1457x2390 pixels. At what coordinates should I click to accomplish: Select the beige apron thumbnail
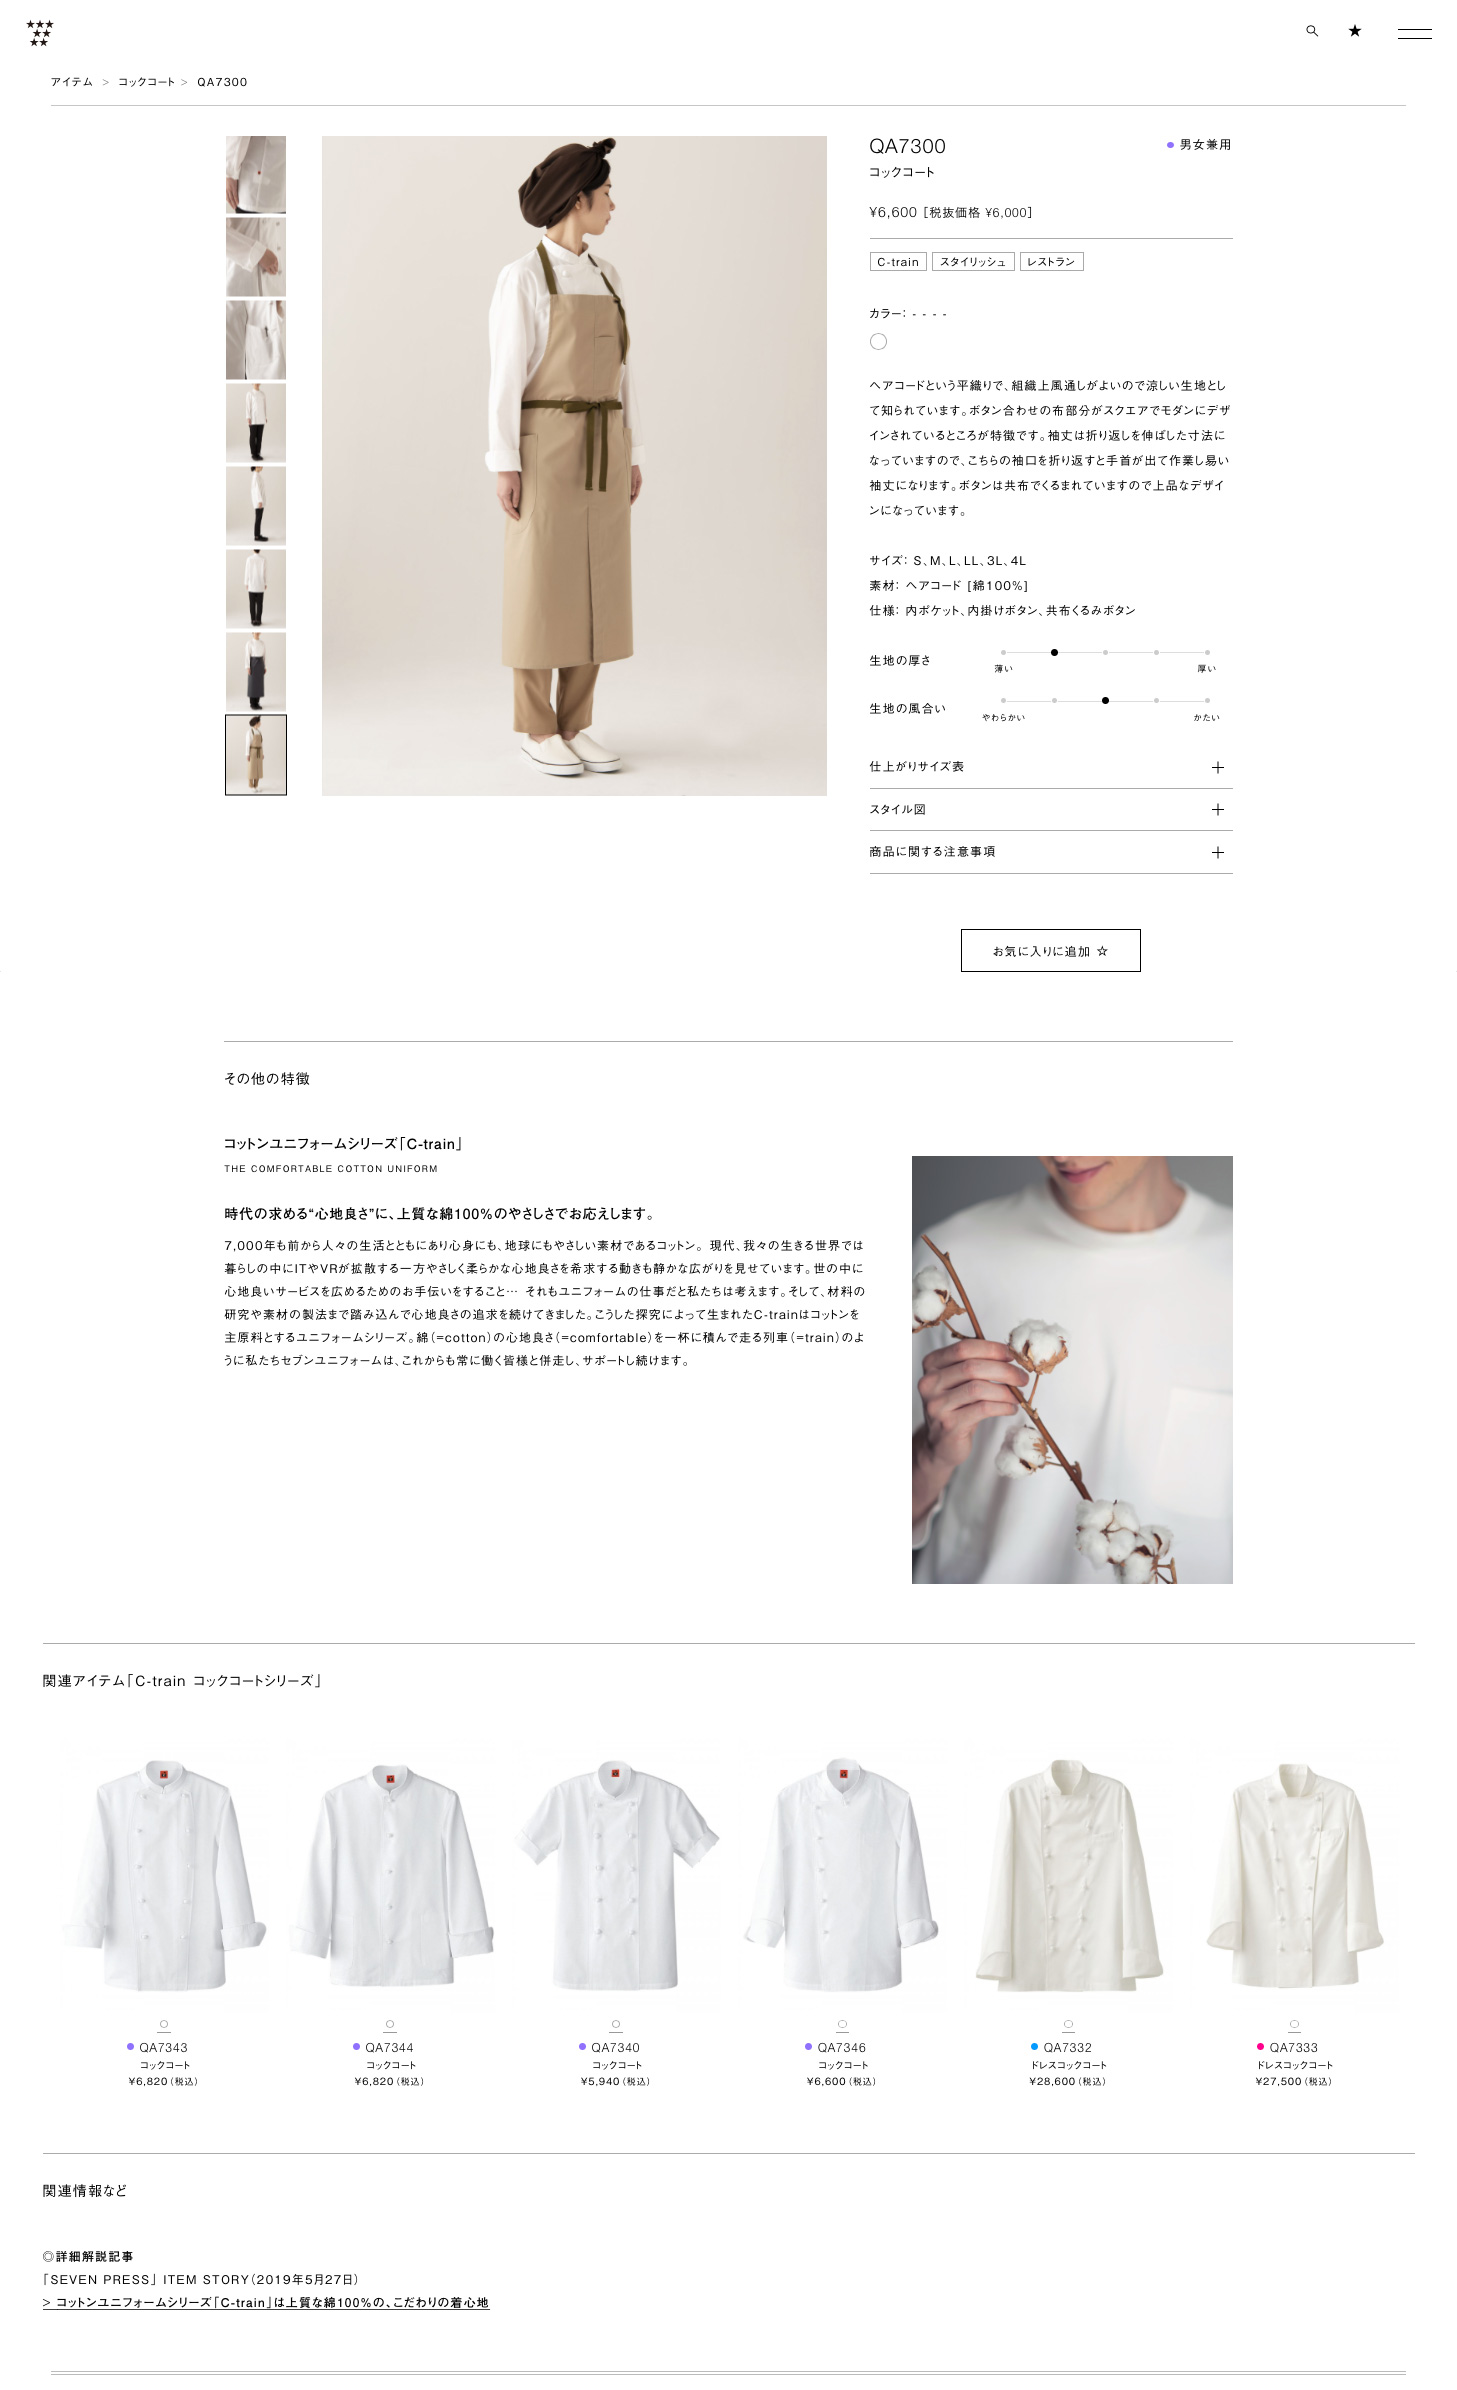(x=256, y=755)
